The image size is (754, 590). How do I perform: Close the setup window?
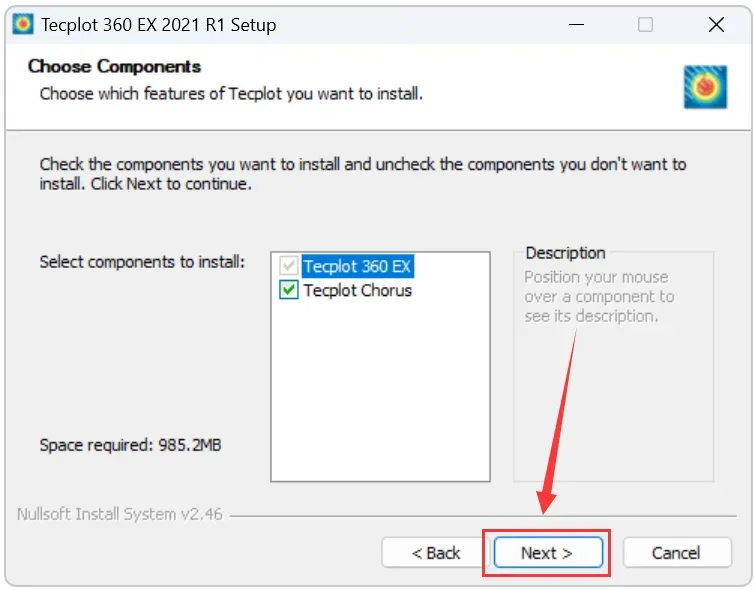point(716,24)
